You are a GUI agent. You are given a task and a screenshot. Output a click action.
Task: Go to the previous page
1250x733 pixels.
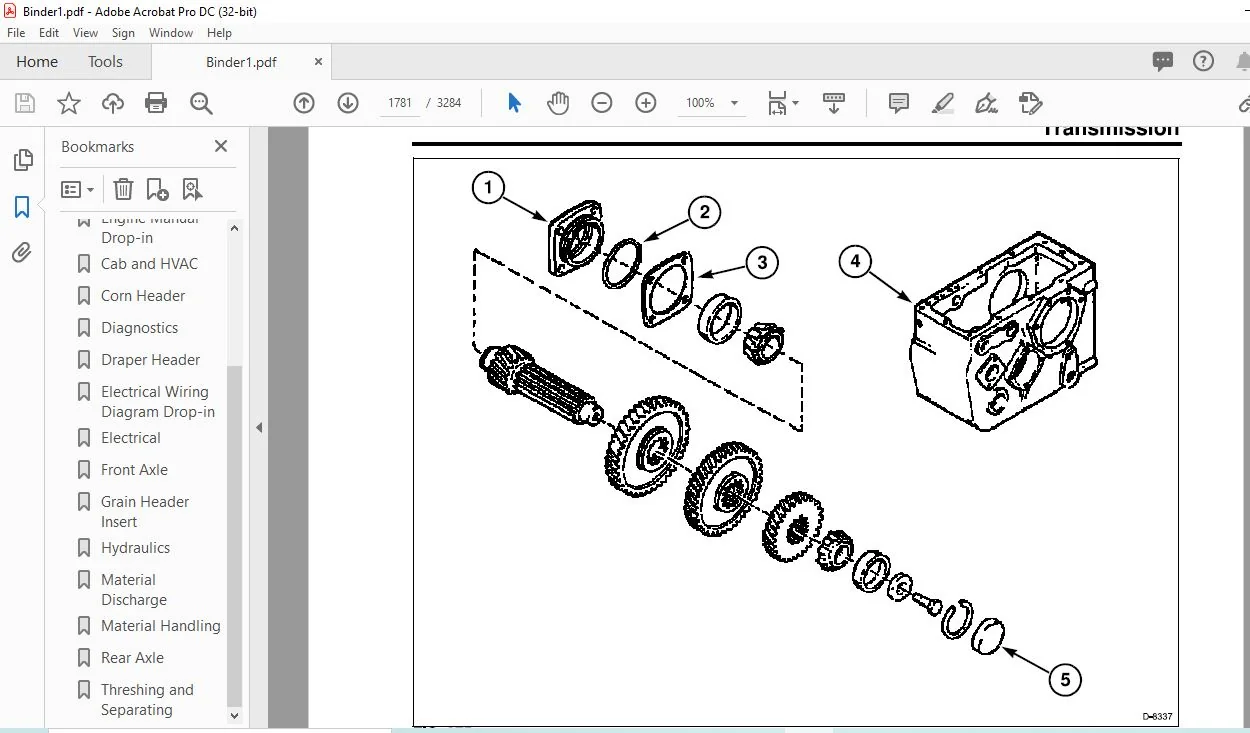click(x=304, y=103)
